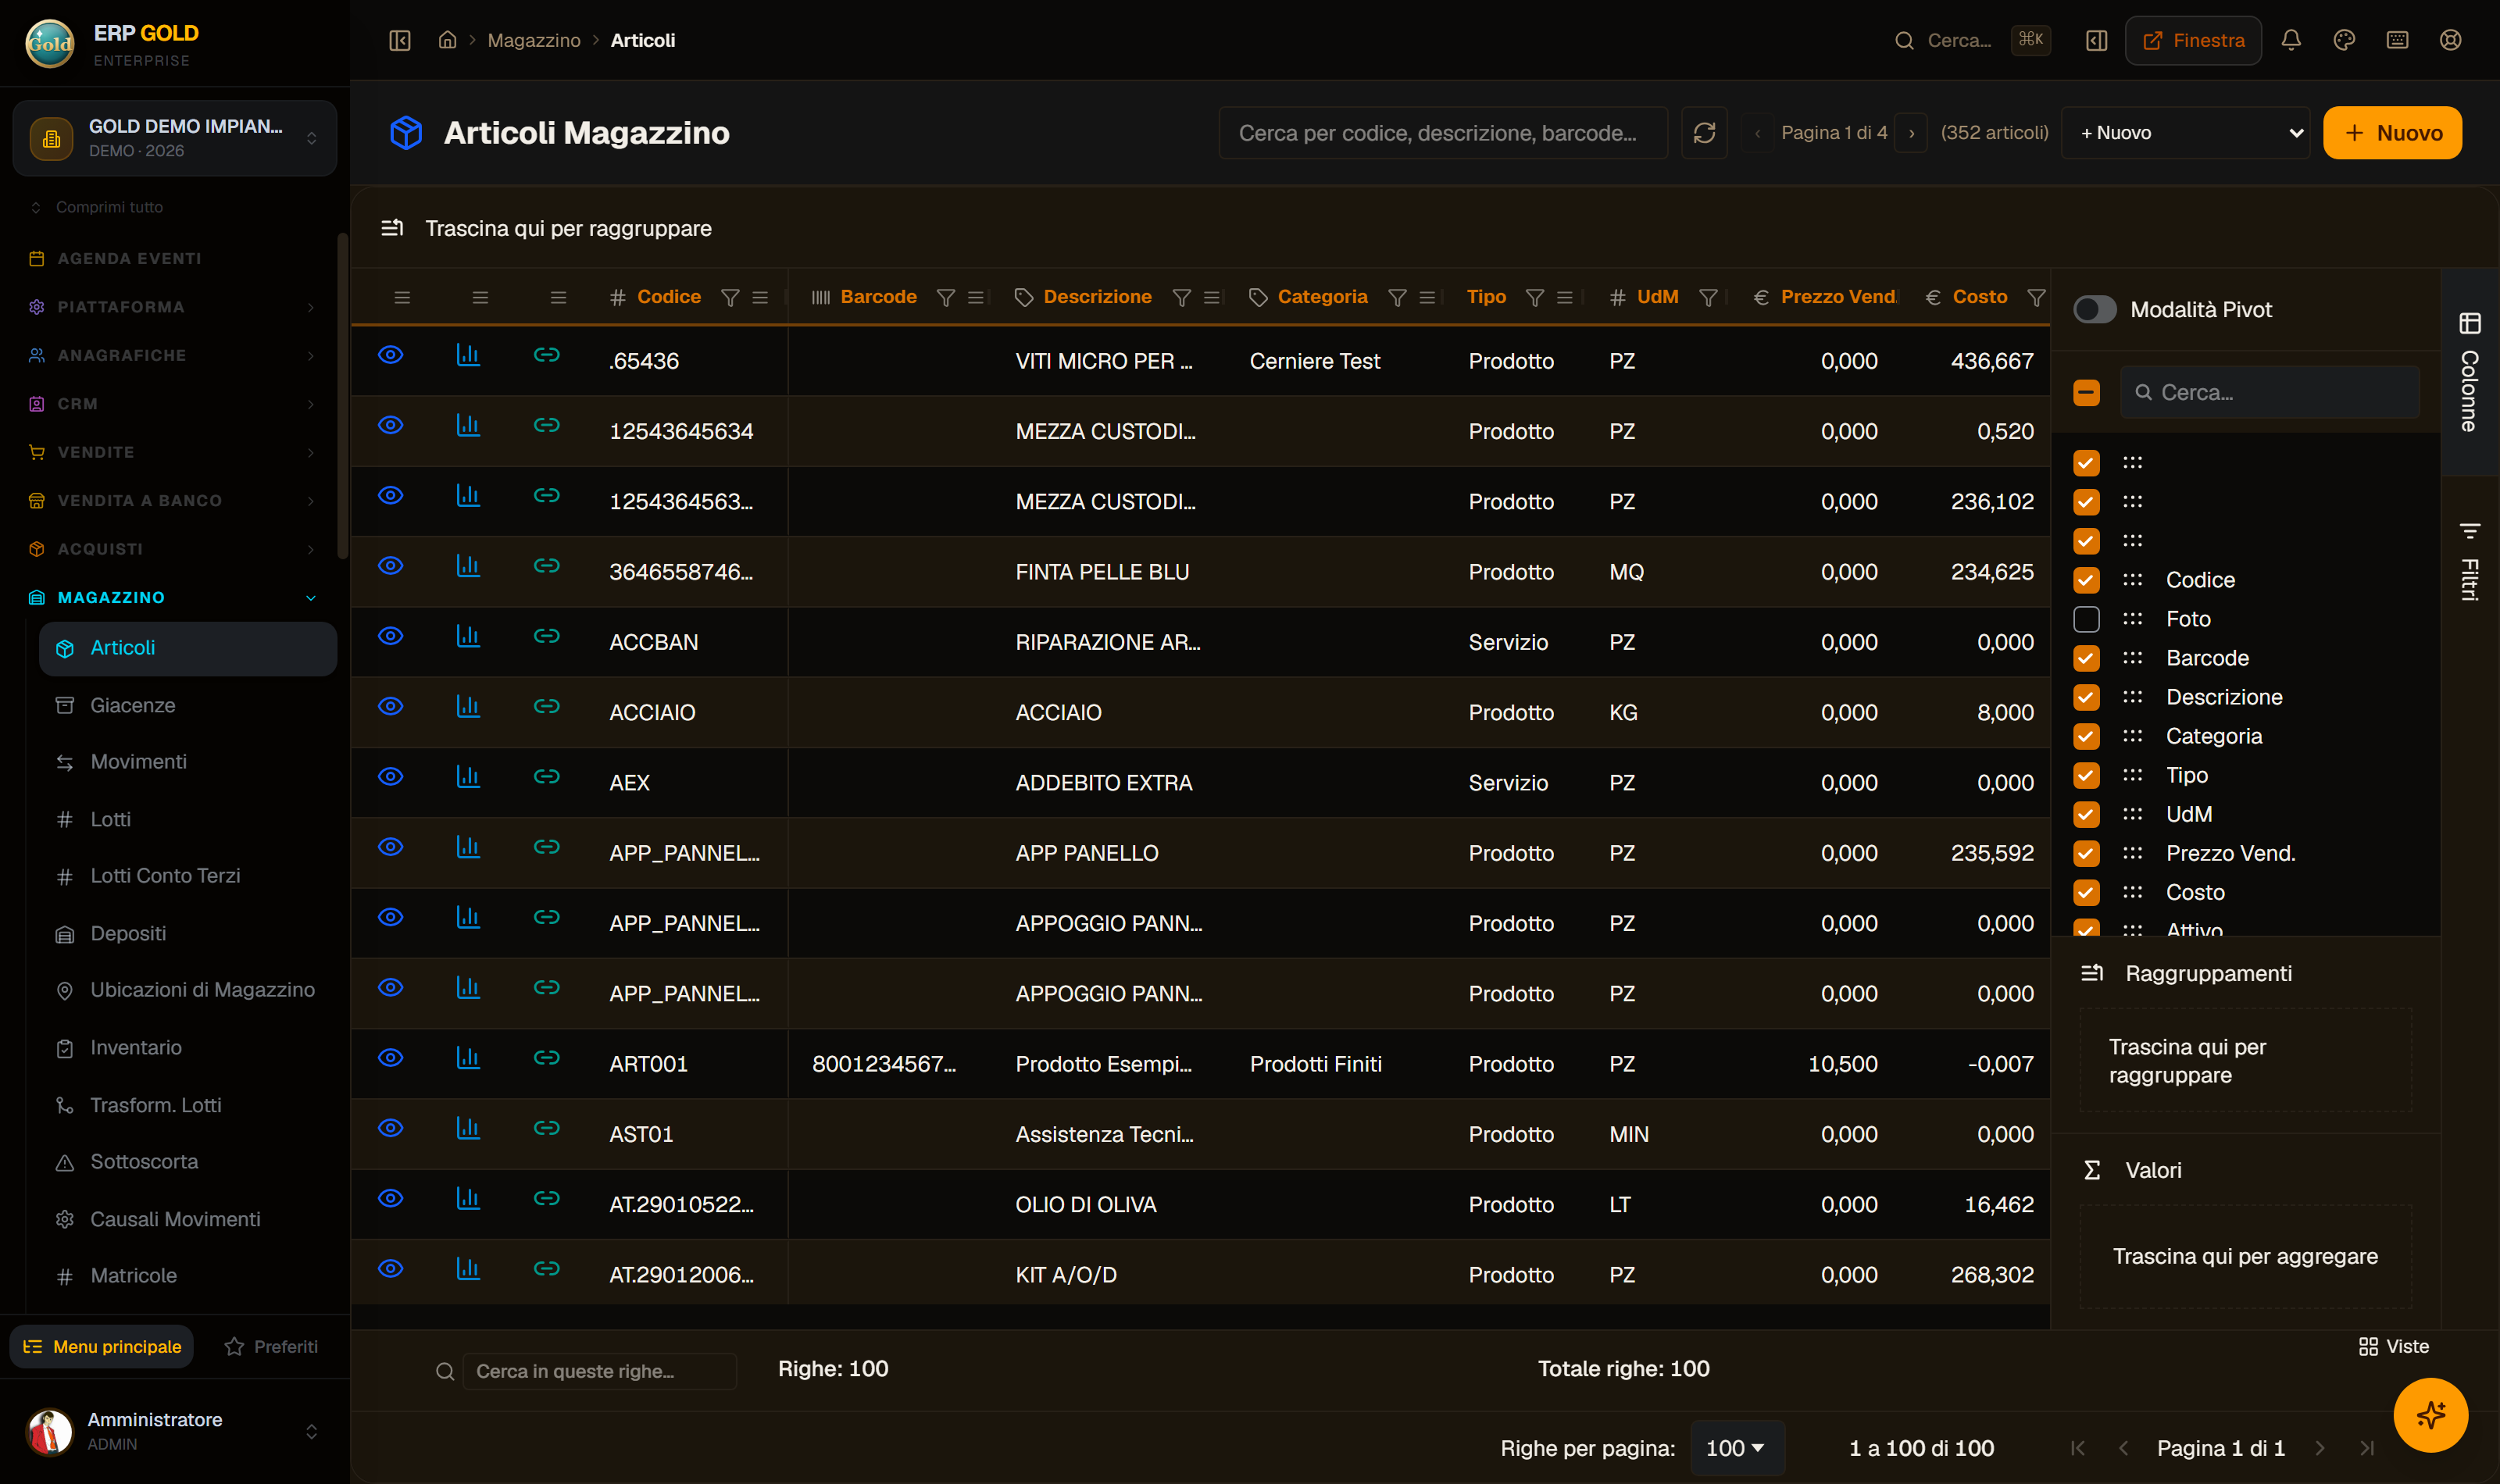Collapse the sidebar panel icon
2500x1484 pixels.
(x=399, y=40)
